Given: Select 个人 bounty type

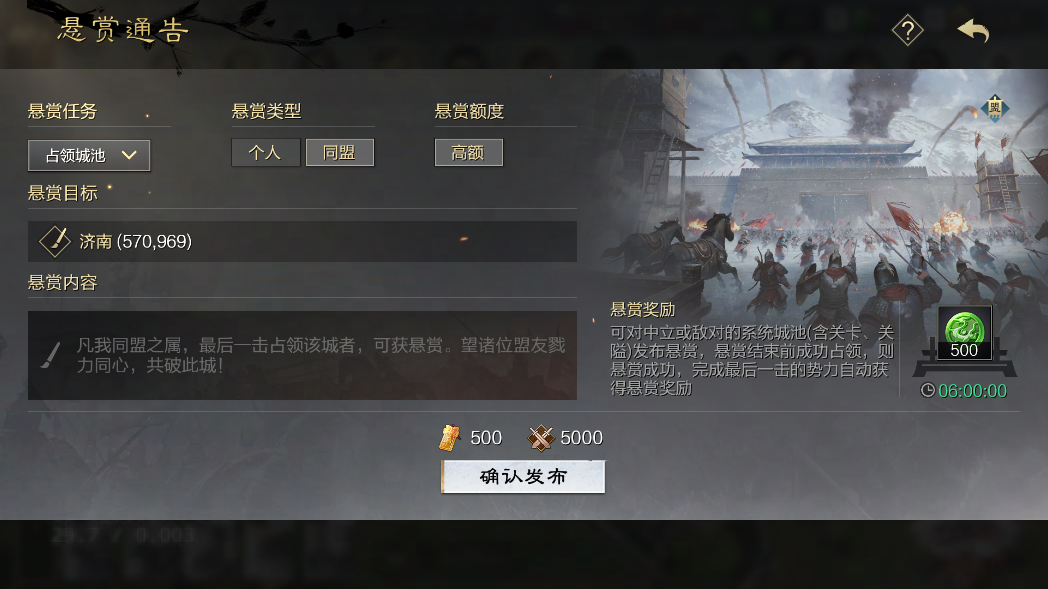Looking at the screenshot, I should (265, 153).
